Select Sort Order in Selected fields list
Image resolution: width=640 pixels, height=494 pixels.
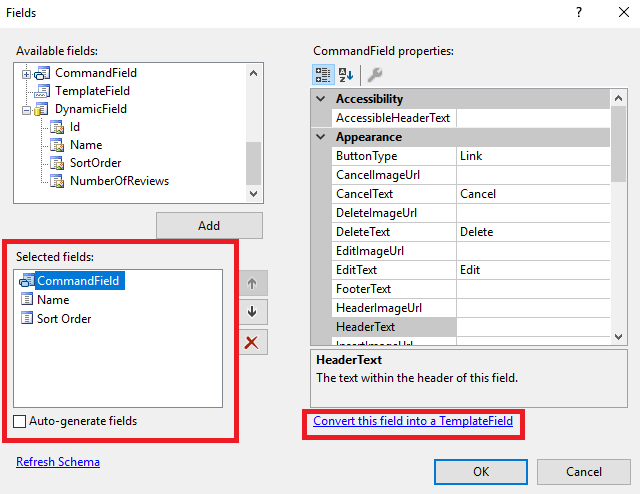click(x=63, y=319)
